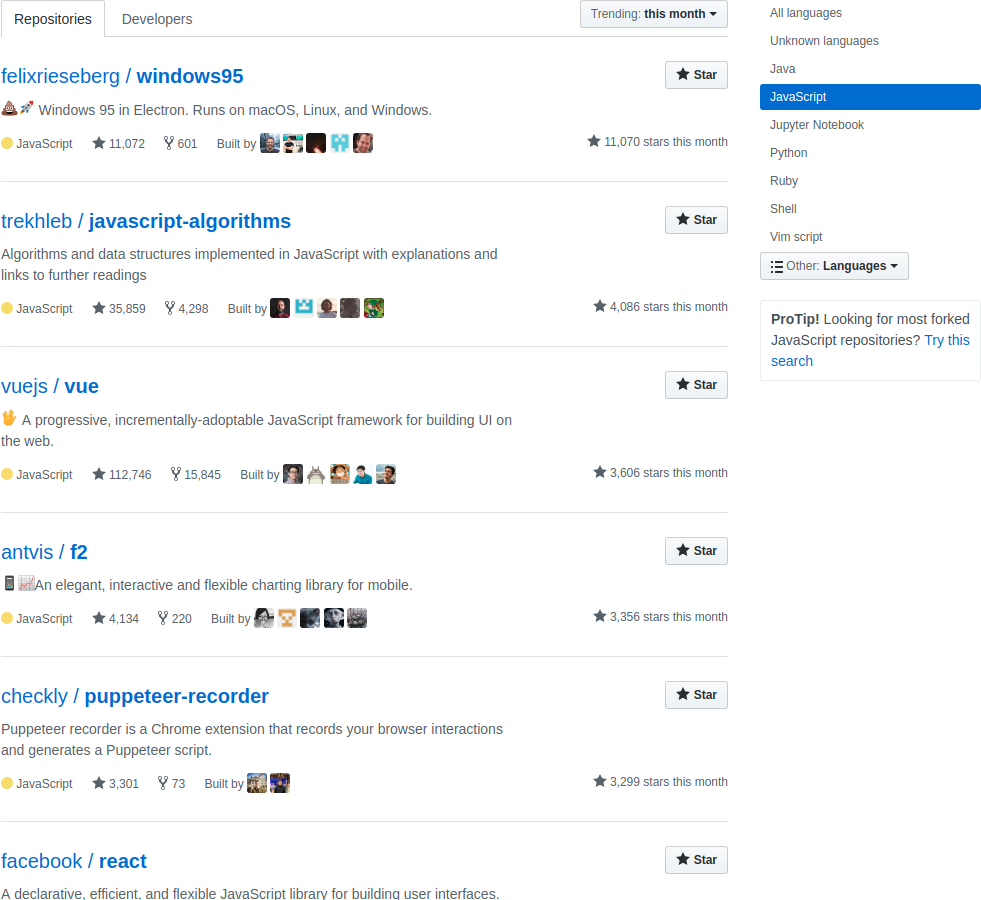Select Jupyter Notebook in language list
981x900 pixels.
[816, 125]
